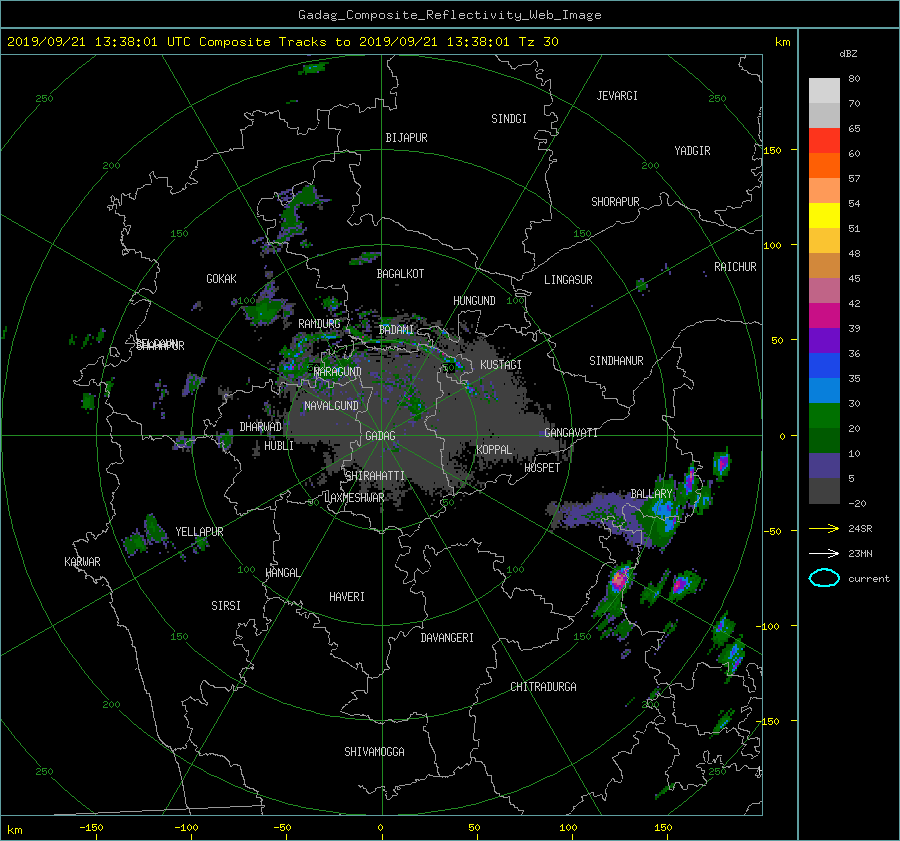Click the green 20-30 dBZ color swatch
The width and height of the screenshot is (900, 841).
[824, 416]
